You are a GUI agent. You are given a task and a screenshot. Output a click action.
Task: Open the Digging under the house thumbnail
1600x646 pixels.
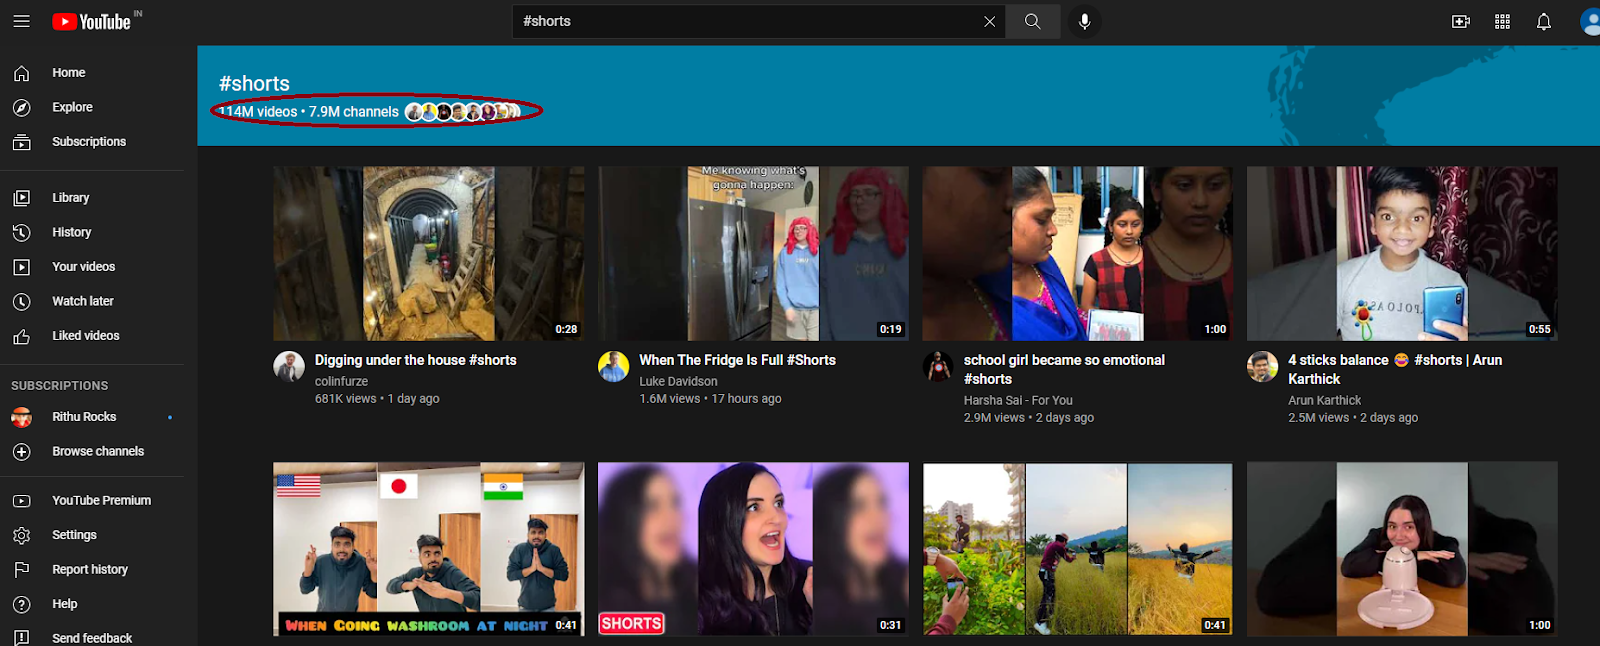[x=429, y=254]
